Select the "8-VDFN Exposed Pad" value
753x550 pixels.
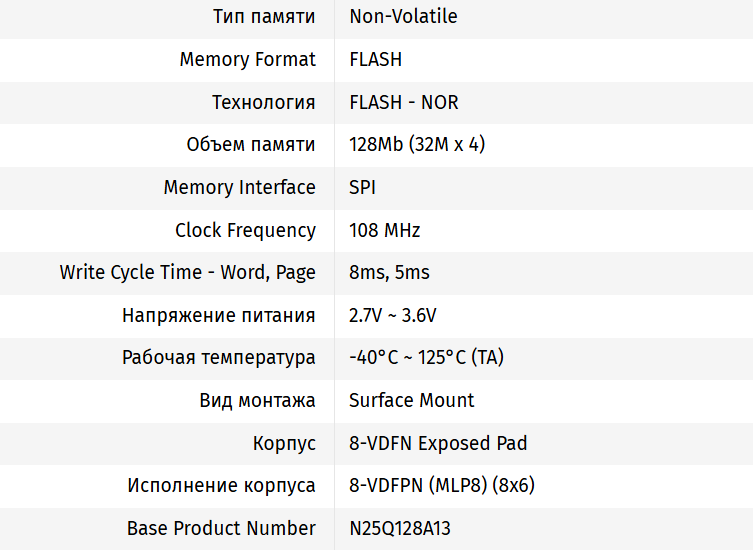pos(437,443)
